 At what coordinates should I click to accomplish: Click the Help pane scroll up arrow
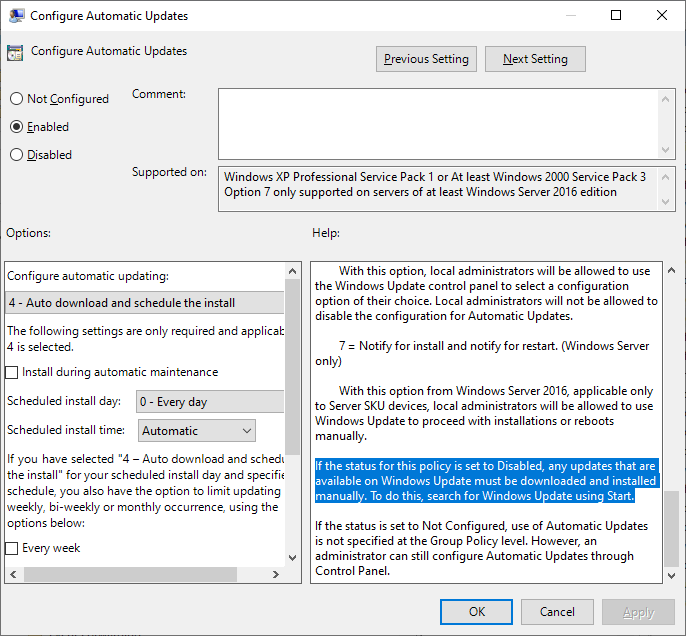[672, 271]
